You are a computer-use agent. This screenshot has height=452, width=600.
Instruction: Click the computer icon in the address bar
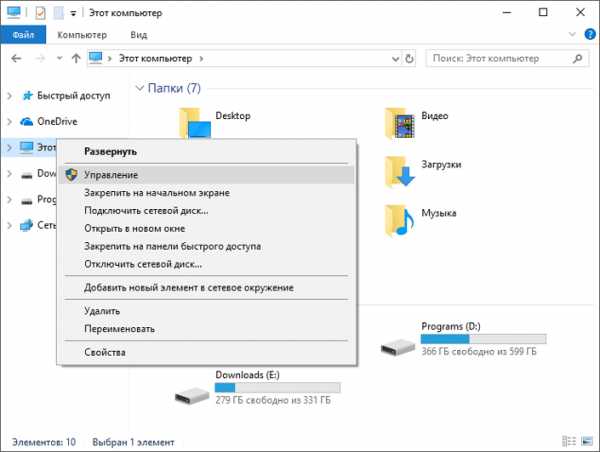(x=95, y=58)
